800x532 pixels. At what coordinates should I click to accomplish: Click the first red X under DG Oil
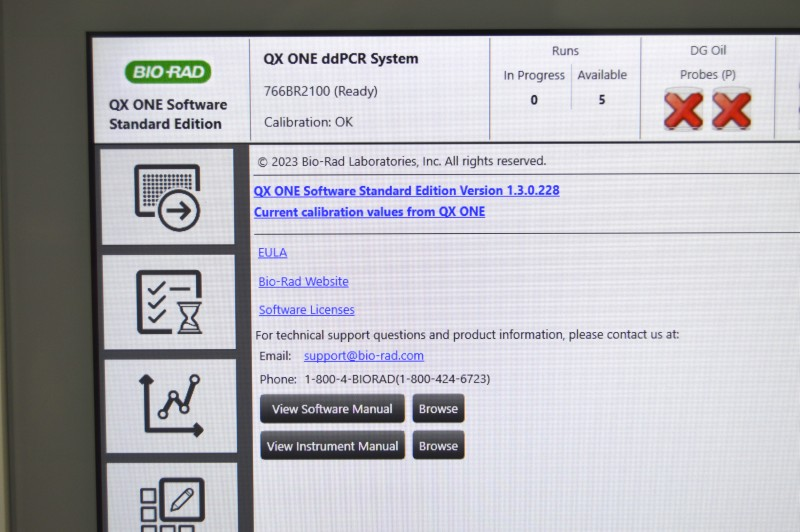pyautogui.click(x=683, y=109)
